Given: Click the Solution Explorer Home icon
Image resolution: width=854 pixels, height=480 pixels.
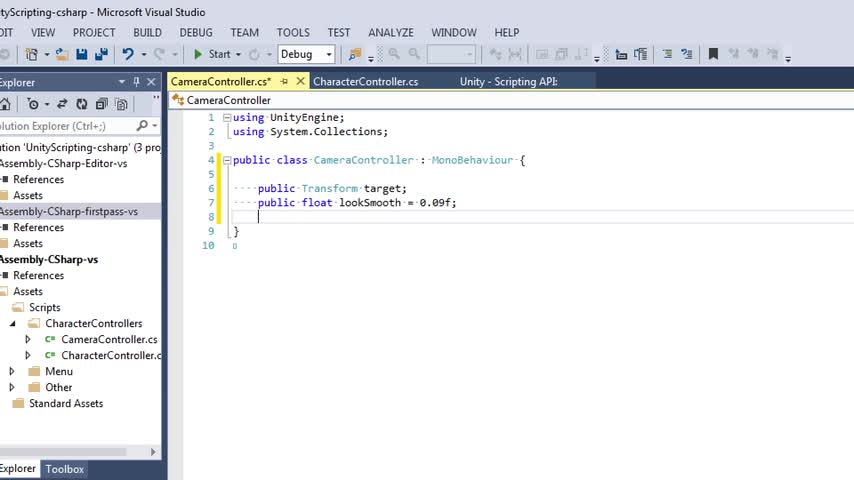Looking at the screenshot, I should point(5,104).
